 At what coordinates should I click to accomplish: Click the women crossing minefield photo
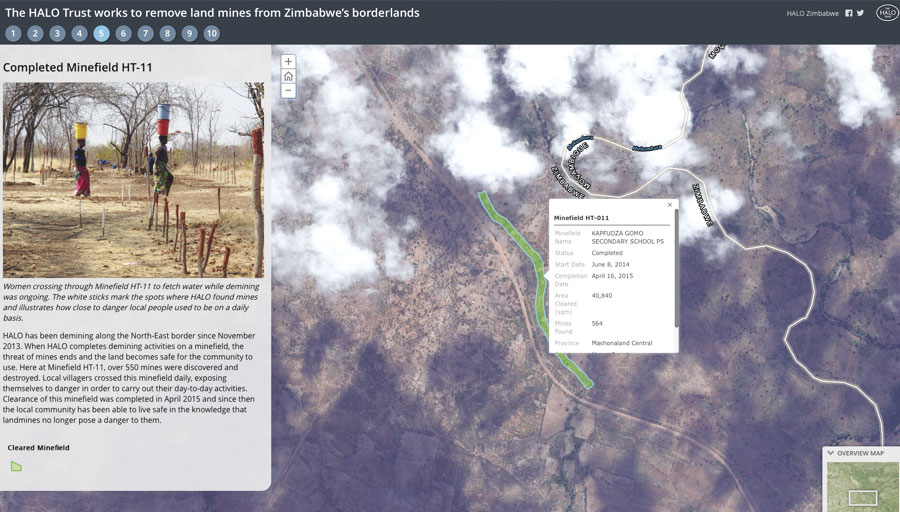133,180
